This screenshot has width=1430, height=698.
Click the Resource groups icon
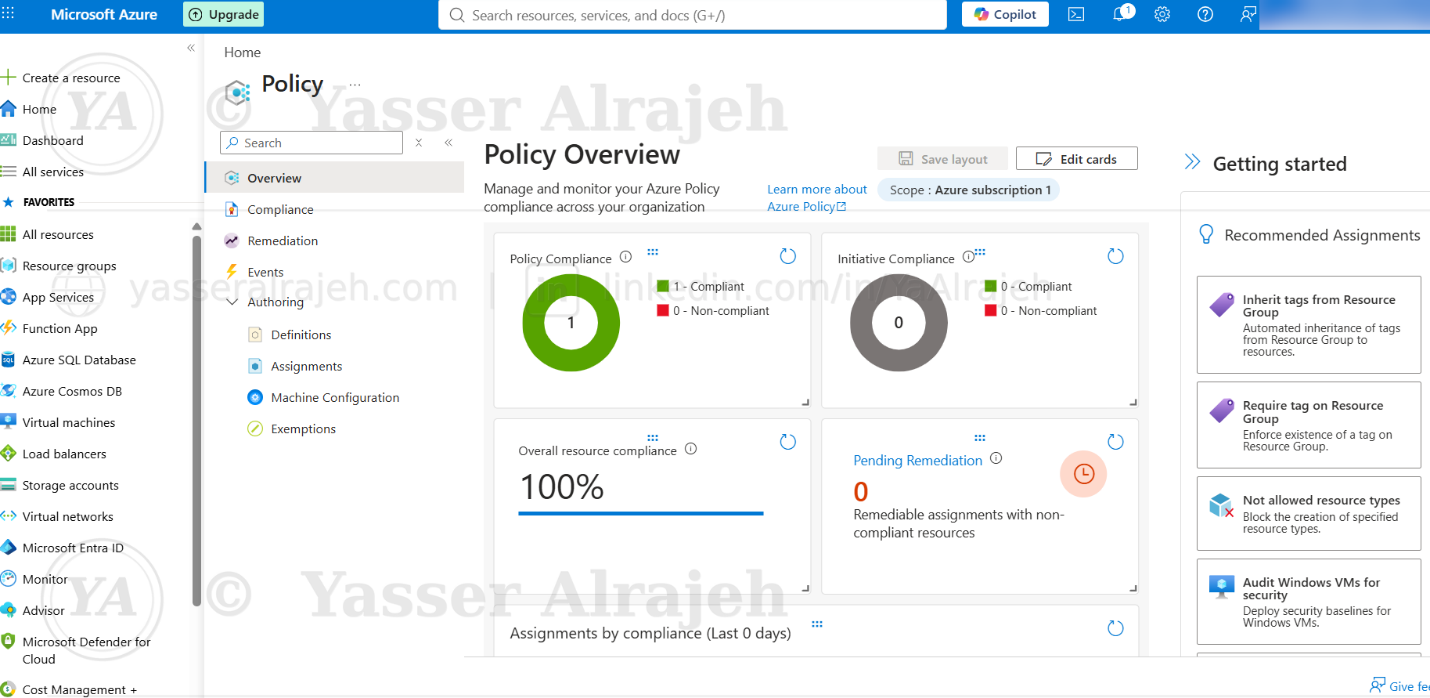point(8,266)
